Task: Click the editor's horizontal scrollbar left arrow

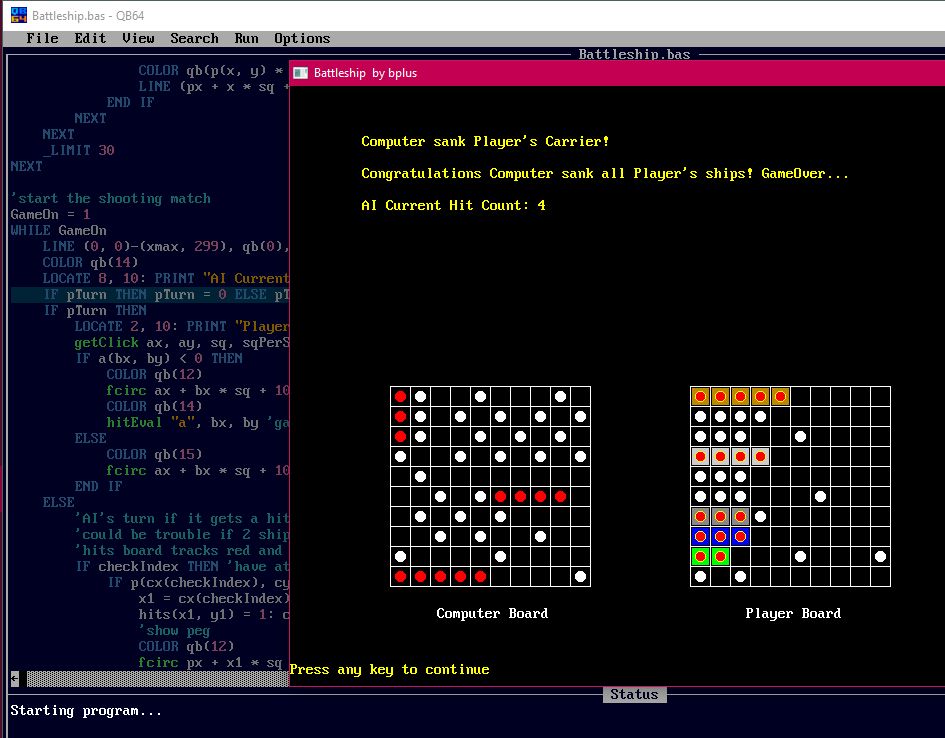Action: 14,678
